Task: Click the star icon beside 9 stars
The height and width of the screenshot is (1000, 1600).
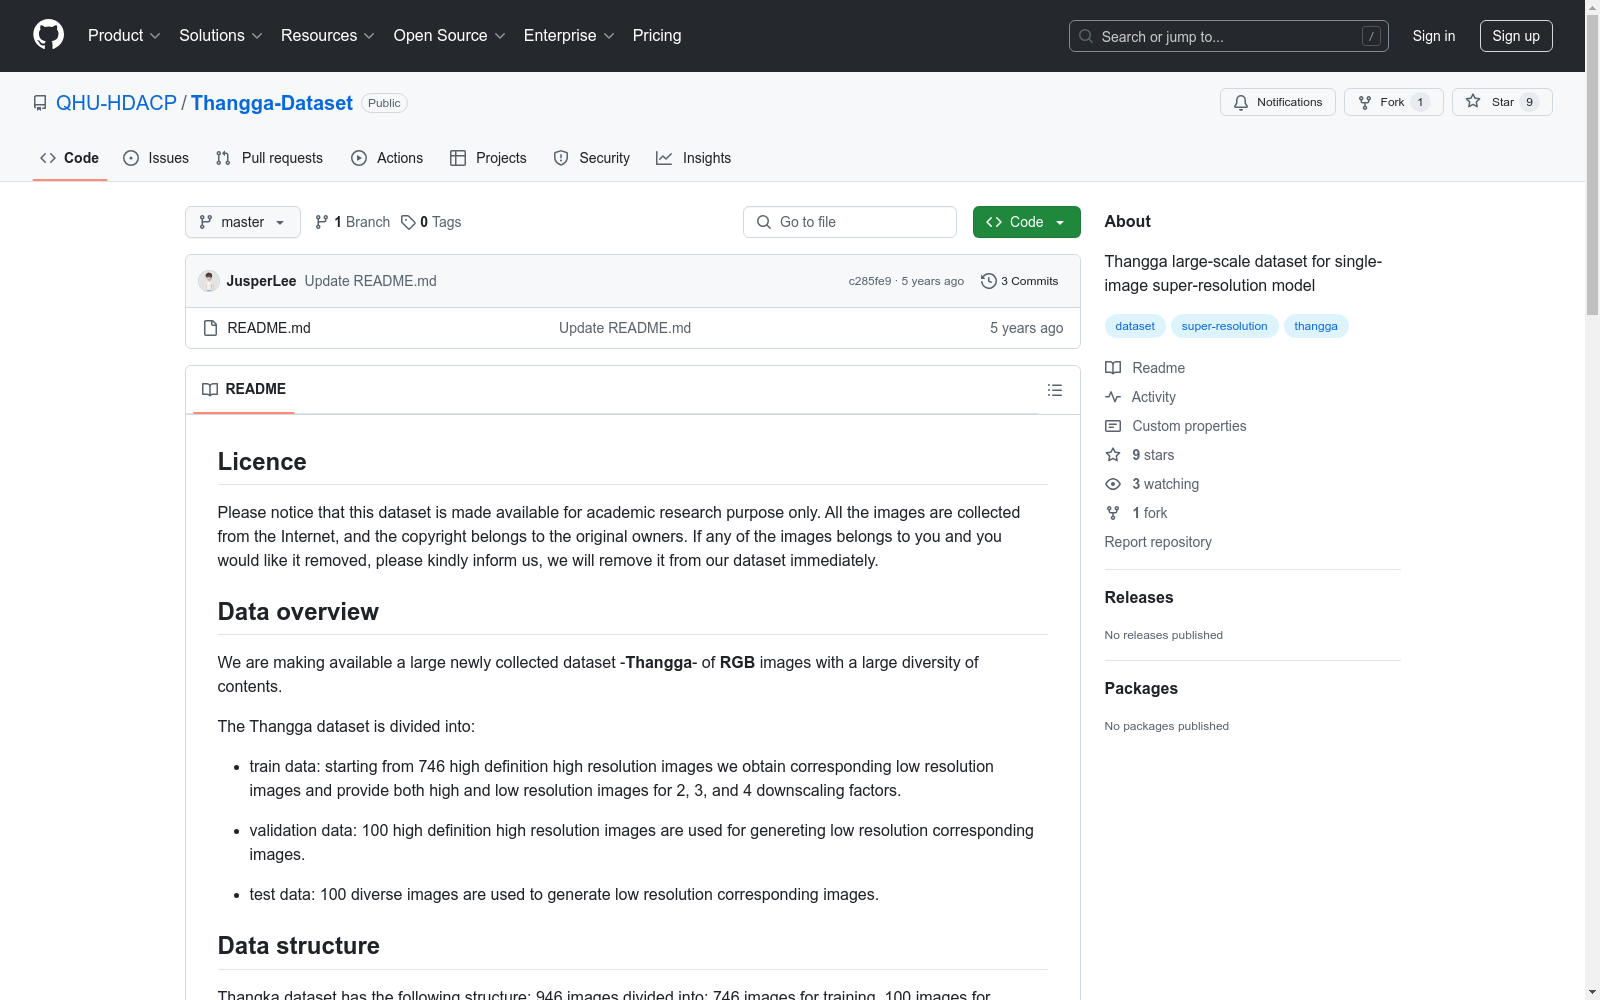Action: (1113, 455)
